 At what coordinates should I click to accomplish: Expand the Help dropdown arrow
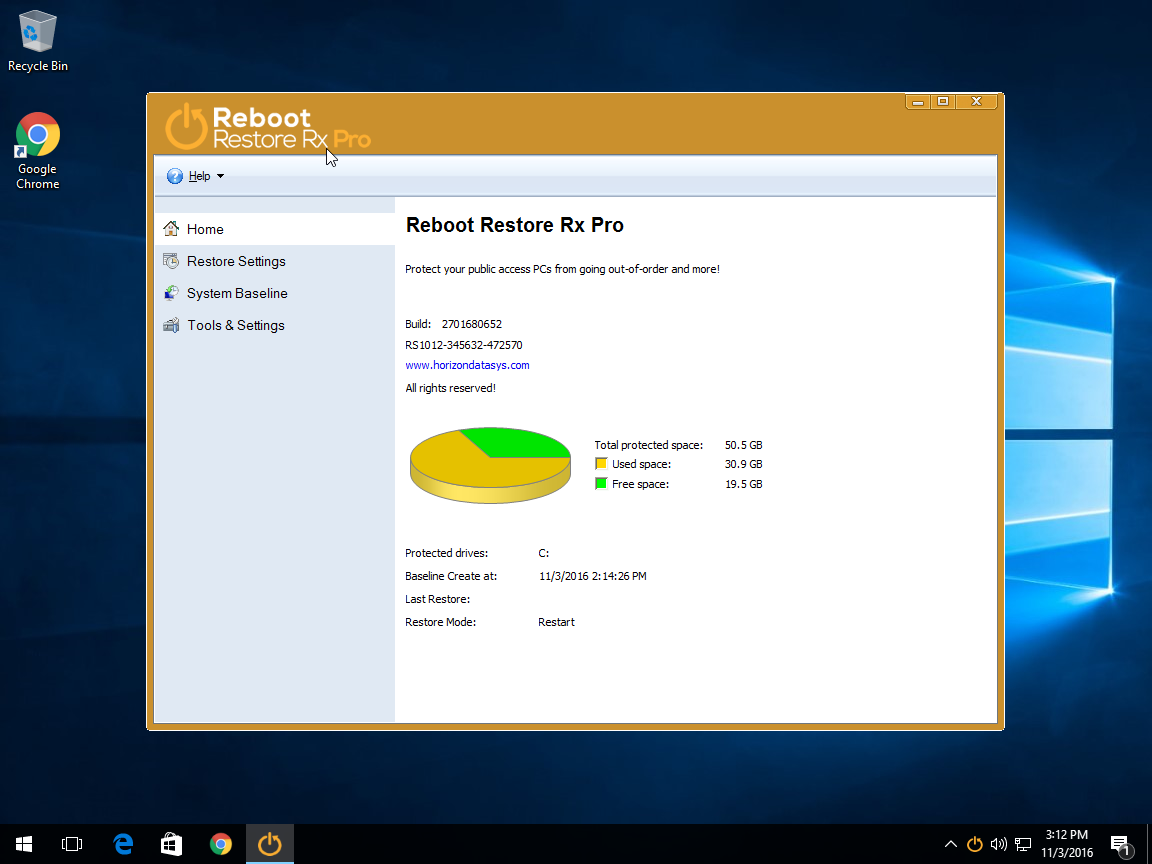pyautogui.click(x=221, y=177)
